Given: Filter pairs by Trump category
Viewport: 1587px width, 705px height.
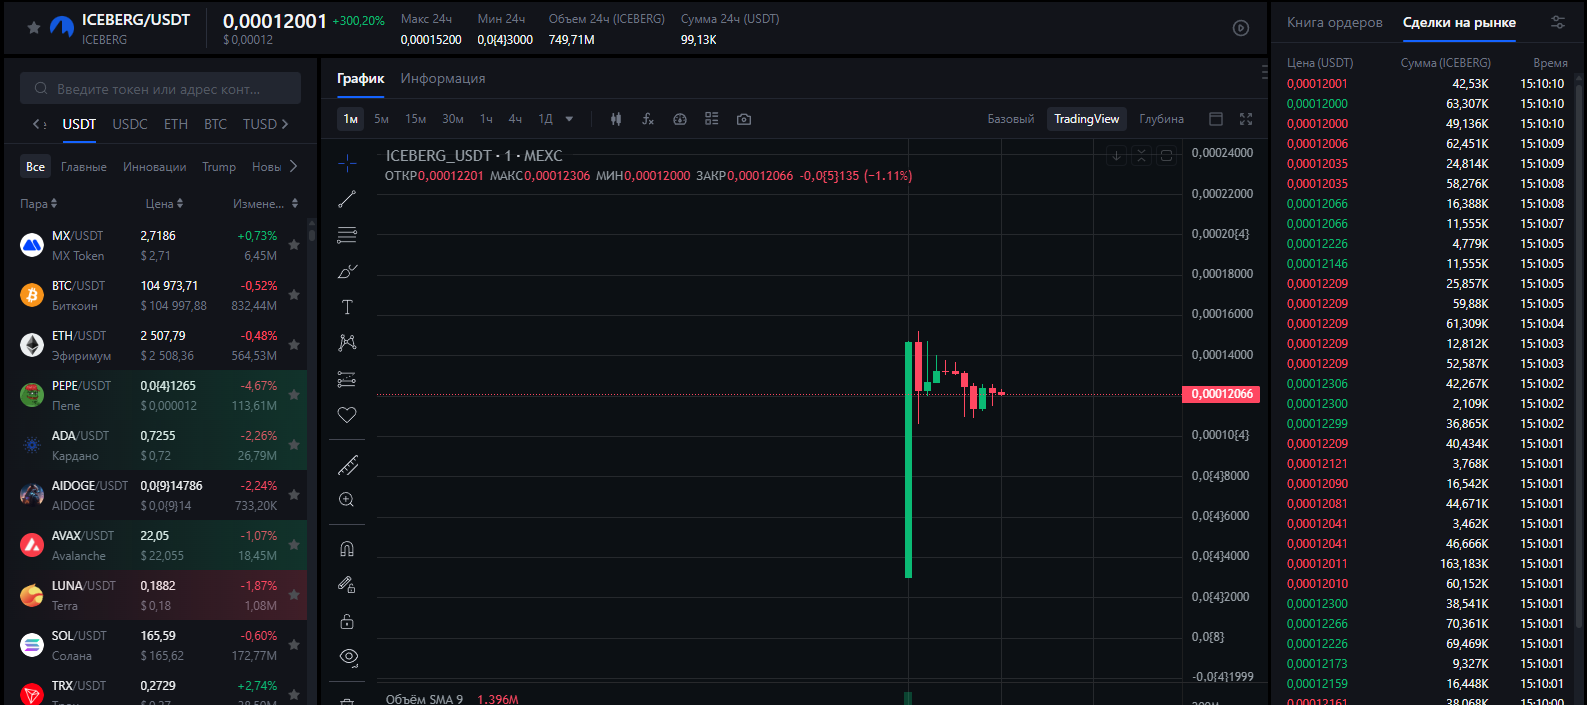Looking at the screenshot, I should (219, 167).
